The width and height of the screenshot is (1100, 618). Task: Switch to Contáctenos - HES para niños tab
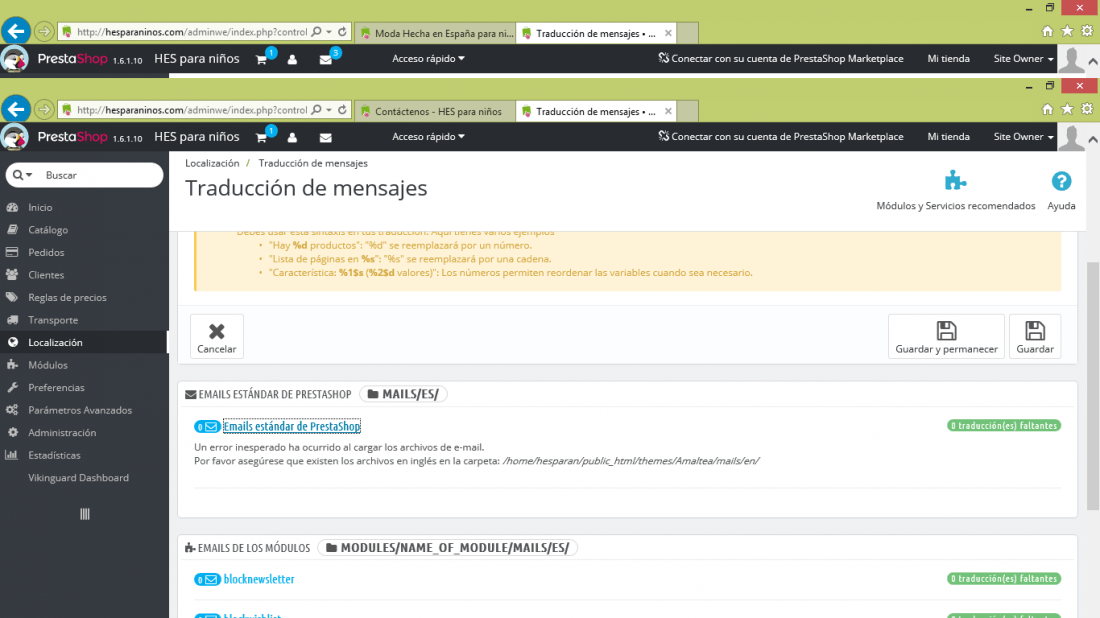(x=436, y=112)
